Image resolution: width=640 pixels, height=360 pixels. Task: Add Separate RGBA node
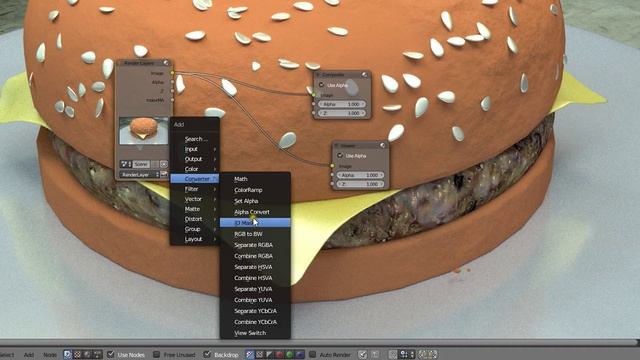pos(255,245)
